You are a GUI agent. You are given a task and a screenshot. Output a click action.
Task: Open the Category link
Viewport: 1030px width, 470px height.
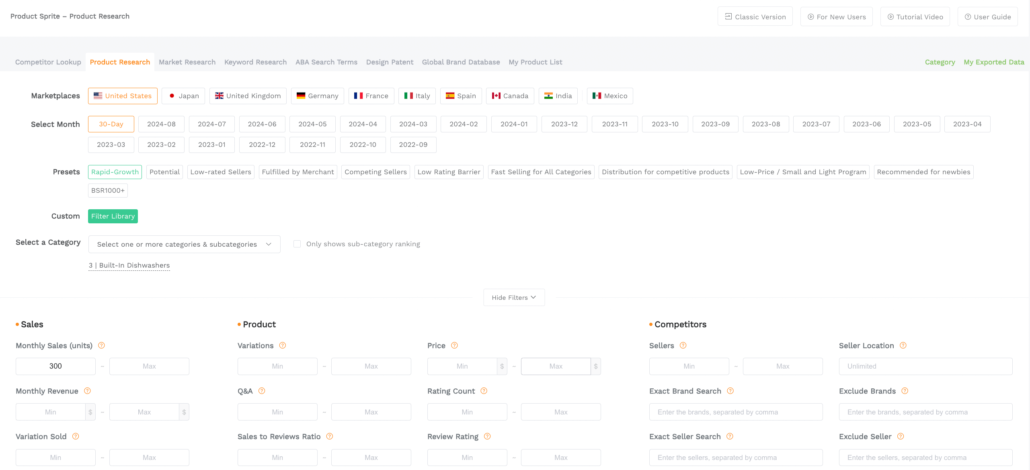point(940,62)
